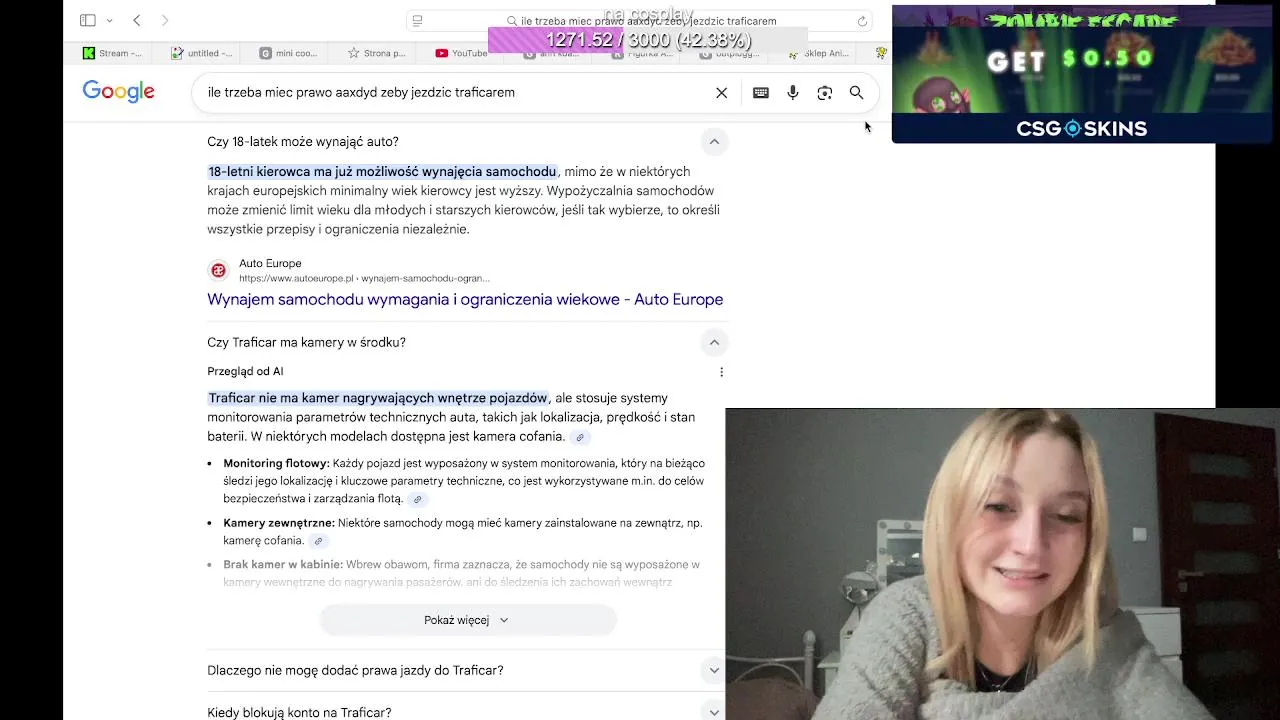Click 'Pokaż więcej' button
The image size is (1280, 720).
tap(467, 620)
